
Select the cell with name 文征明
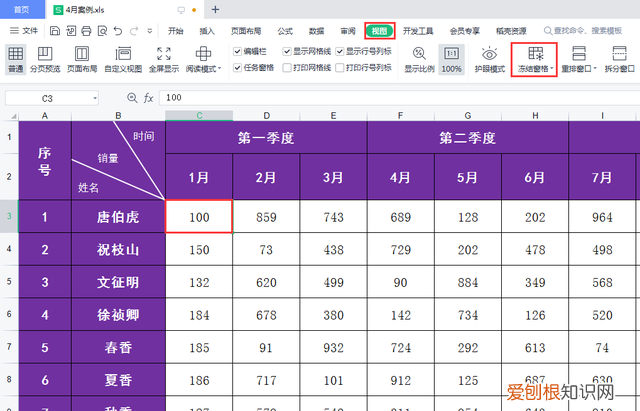click(118, 282)
